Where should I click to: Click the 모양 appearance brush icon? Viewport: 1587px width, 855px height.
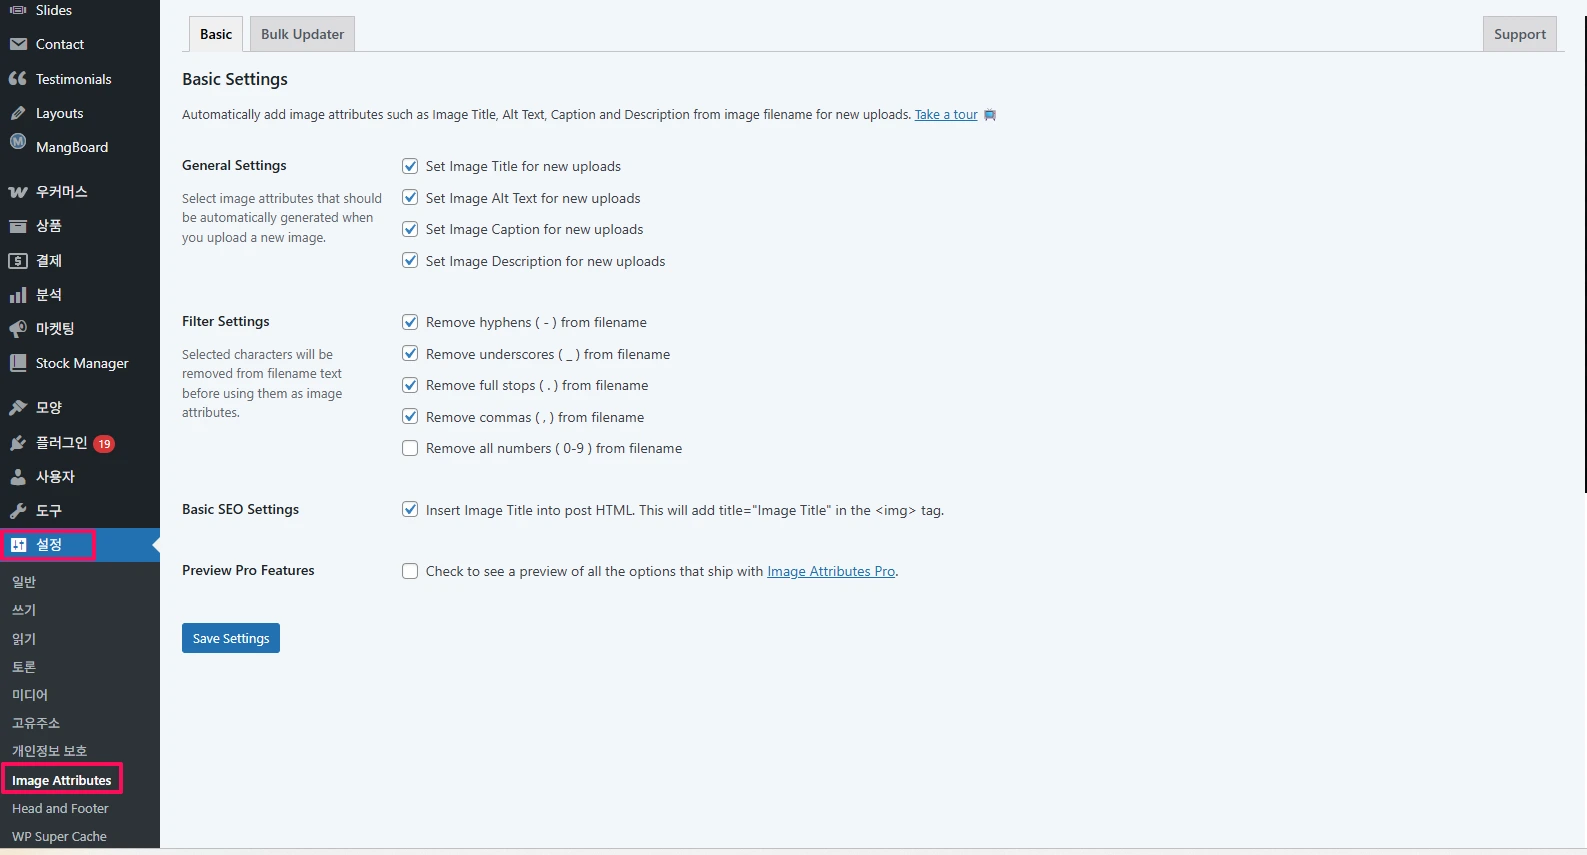pyautogui.click(x=18, y=408)
